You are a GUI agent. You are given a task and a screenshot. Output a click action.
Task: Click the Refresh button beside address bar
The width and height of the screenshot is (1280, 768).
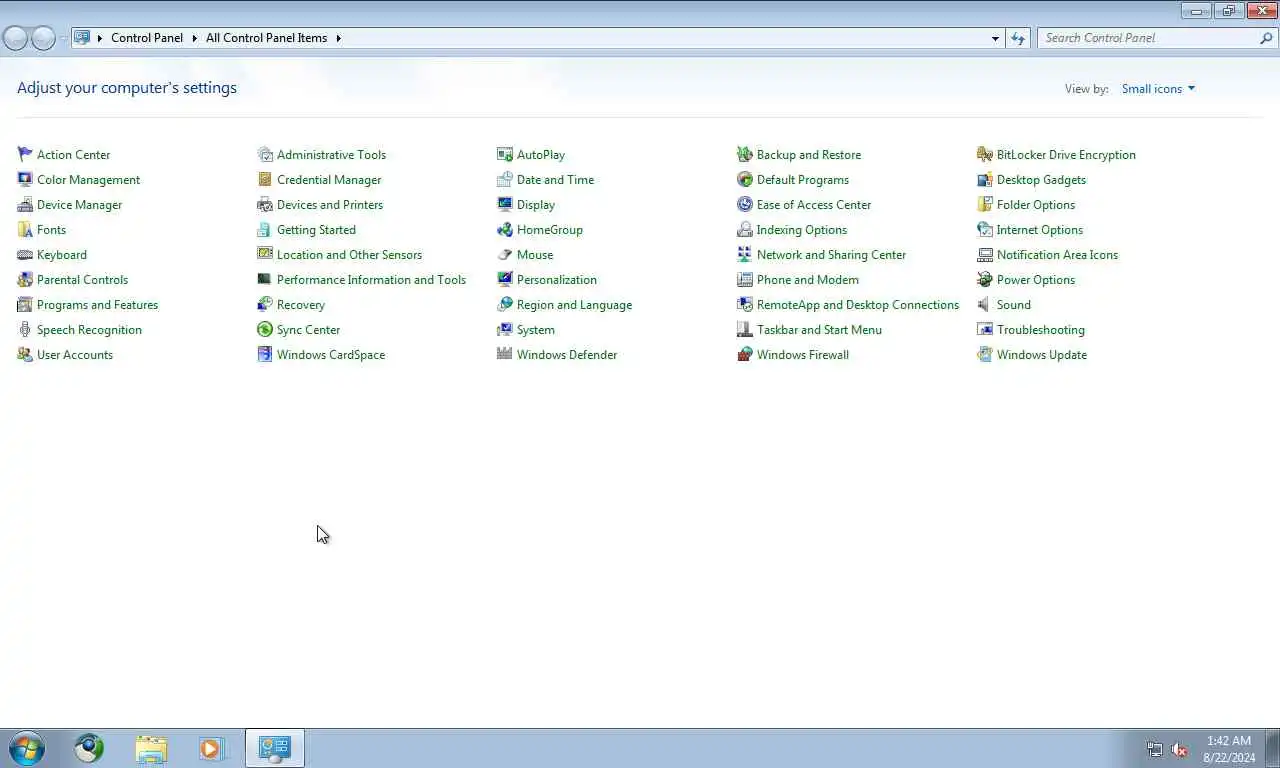pos(1018,38)
